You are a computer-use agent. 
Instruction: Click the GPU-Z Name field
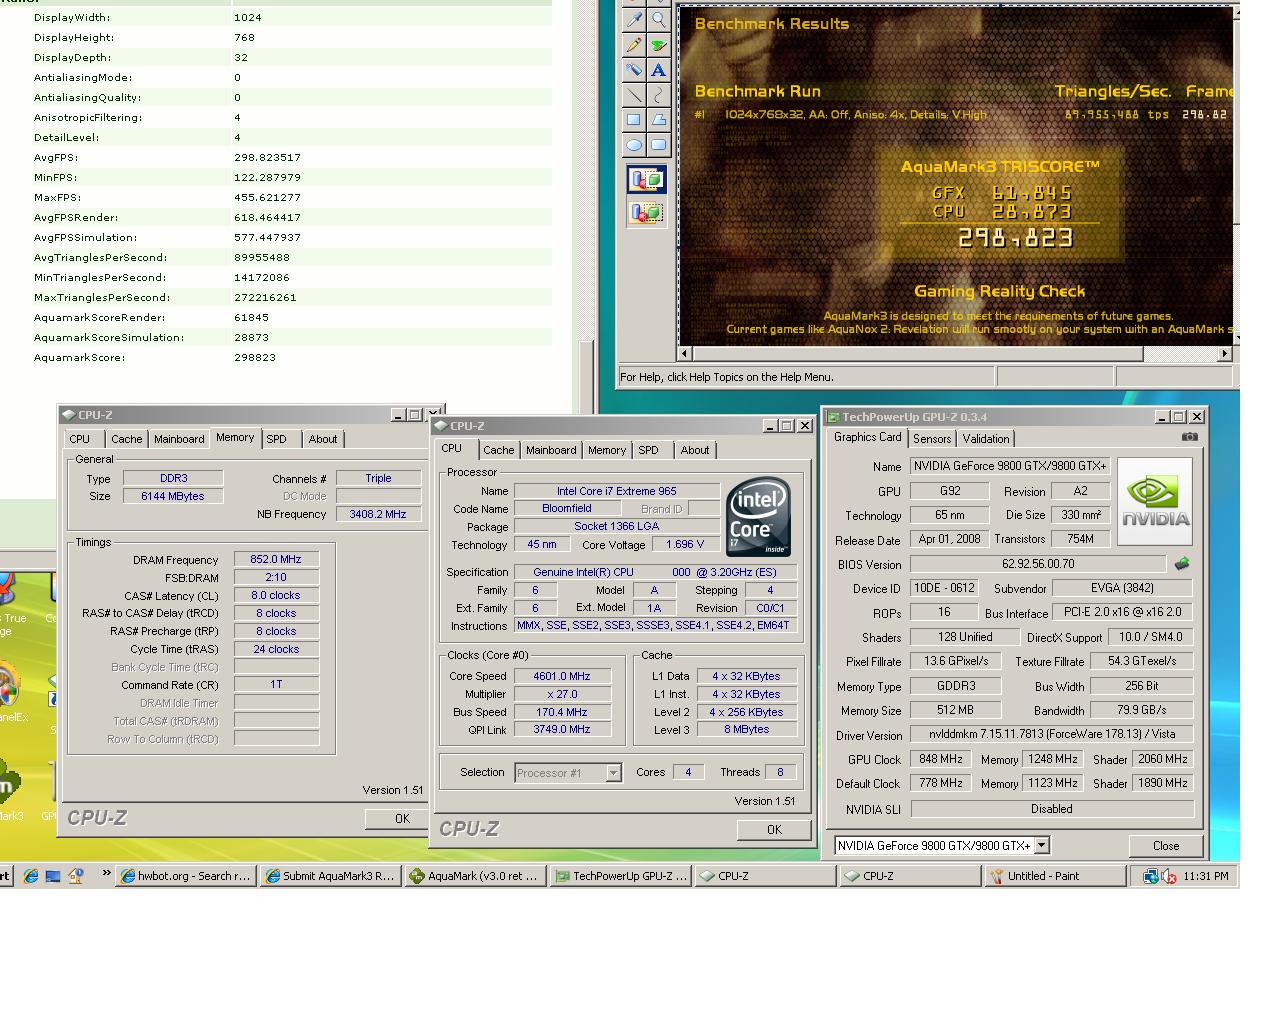point(1010,467)
